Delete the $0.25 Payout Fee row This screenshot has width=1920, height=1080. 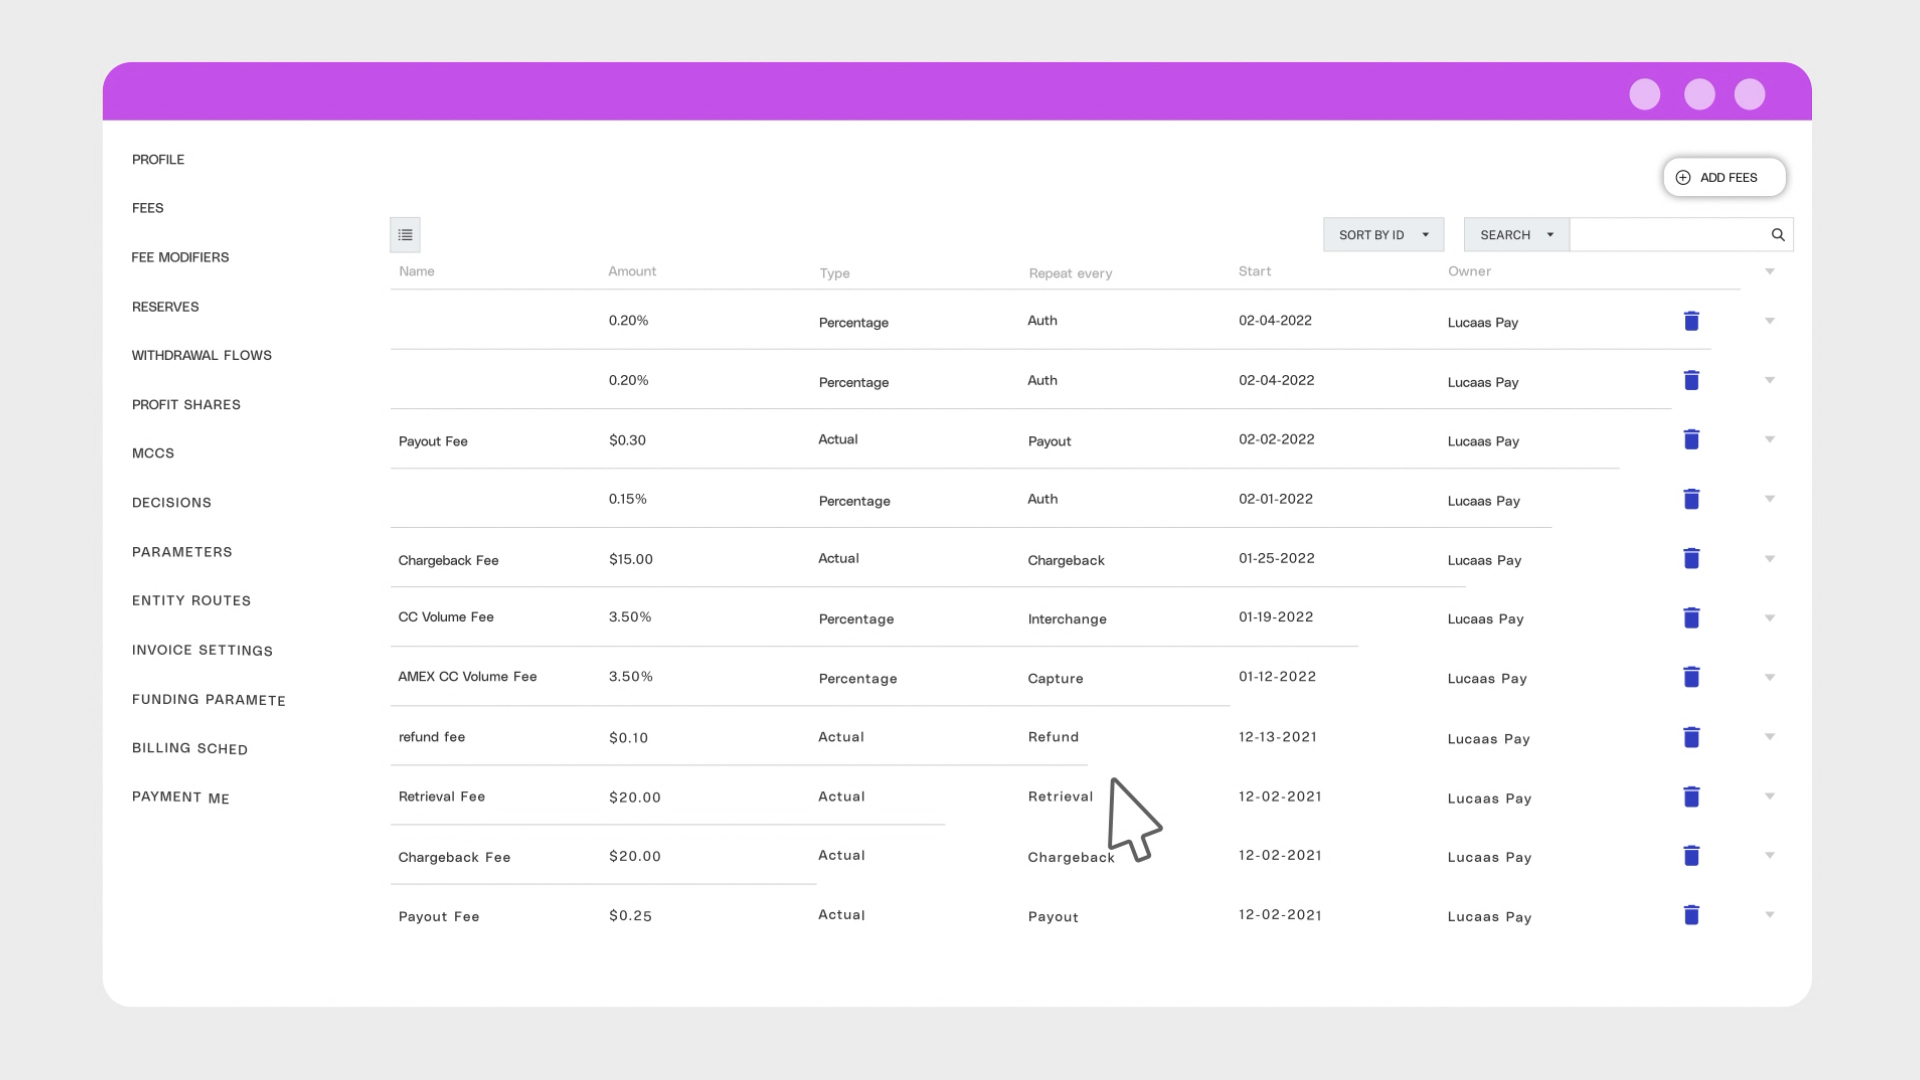click(x=1691, y=915)
